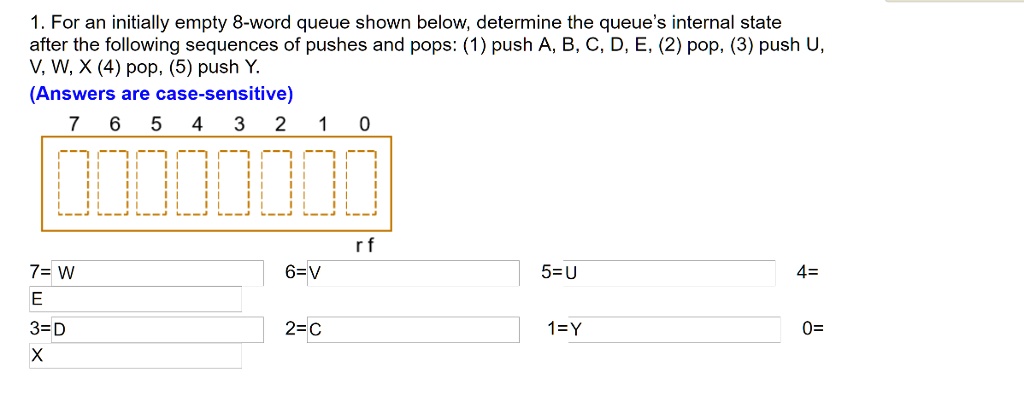Viewport: 1024px width, 407px height.
Task: Click the 4= answer field containing E
Action: pyautogui.click(x=135, y=299)
